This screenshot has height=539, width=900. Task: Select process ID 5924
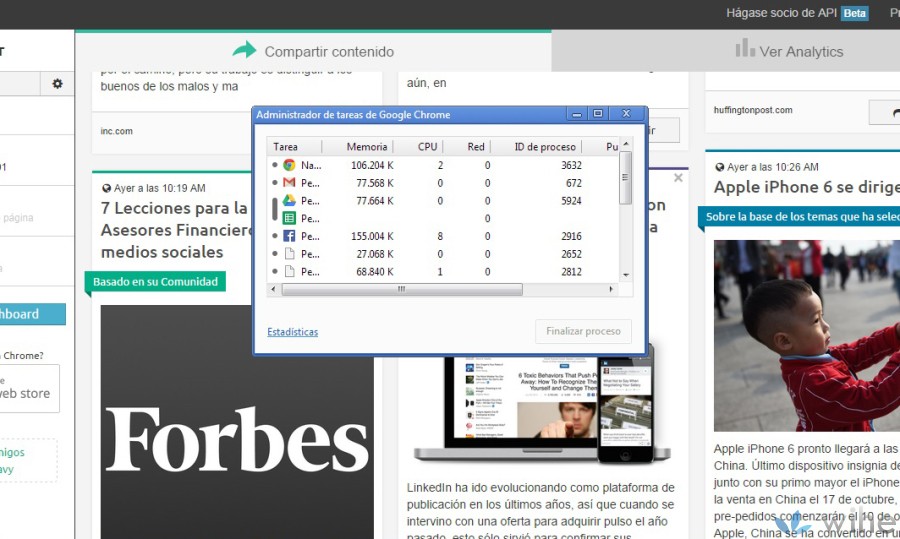point(571,200)
